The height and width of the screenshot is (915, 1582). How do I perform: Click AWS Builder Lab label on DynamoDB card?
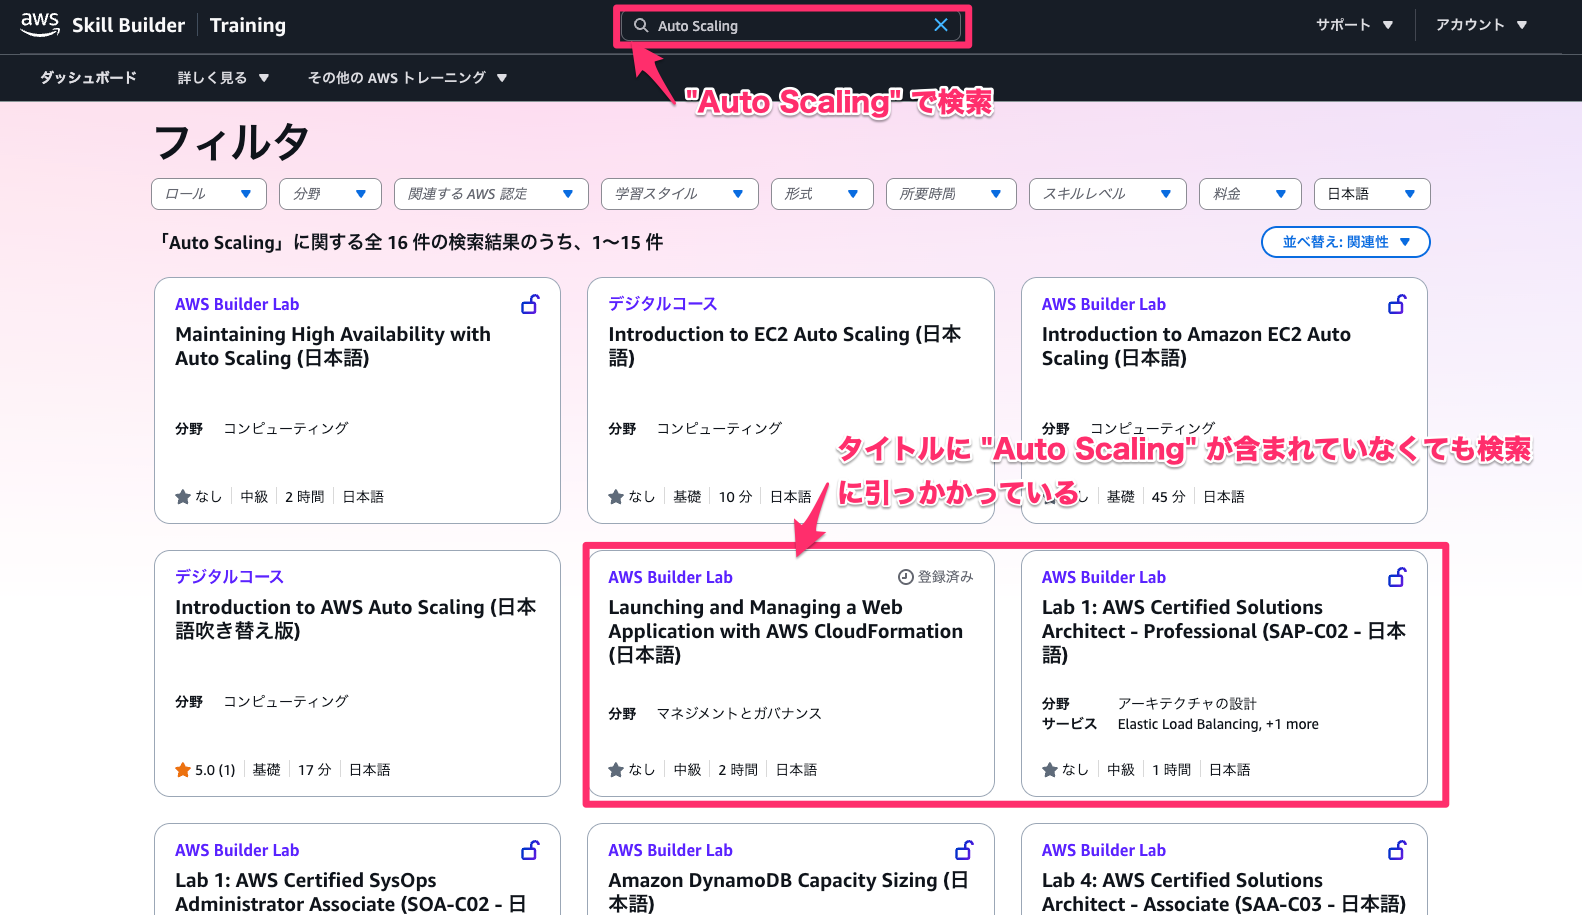click(670, 850)
